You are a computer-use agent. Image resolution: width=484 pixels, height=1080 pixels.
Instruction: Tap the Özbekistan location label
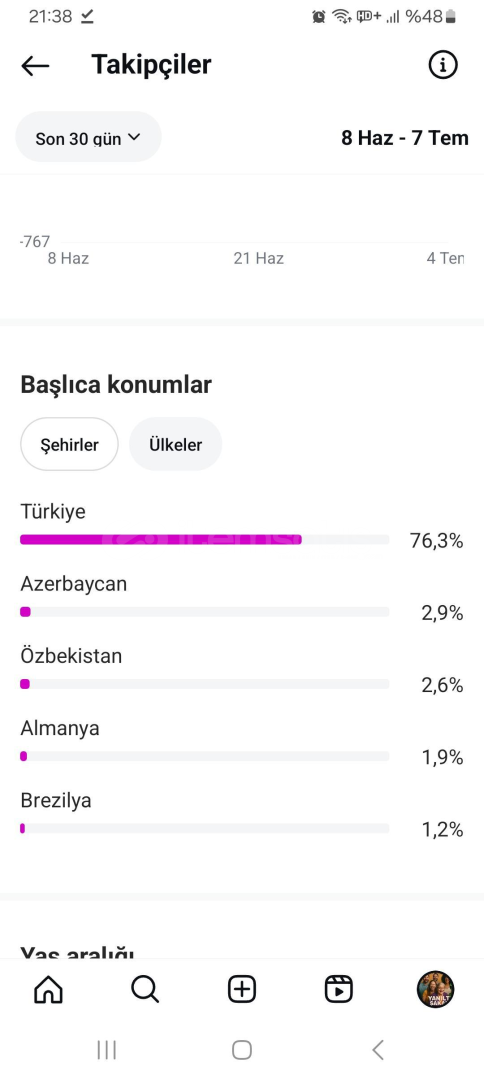tap(71, 656)
